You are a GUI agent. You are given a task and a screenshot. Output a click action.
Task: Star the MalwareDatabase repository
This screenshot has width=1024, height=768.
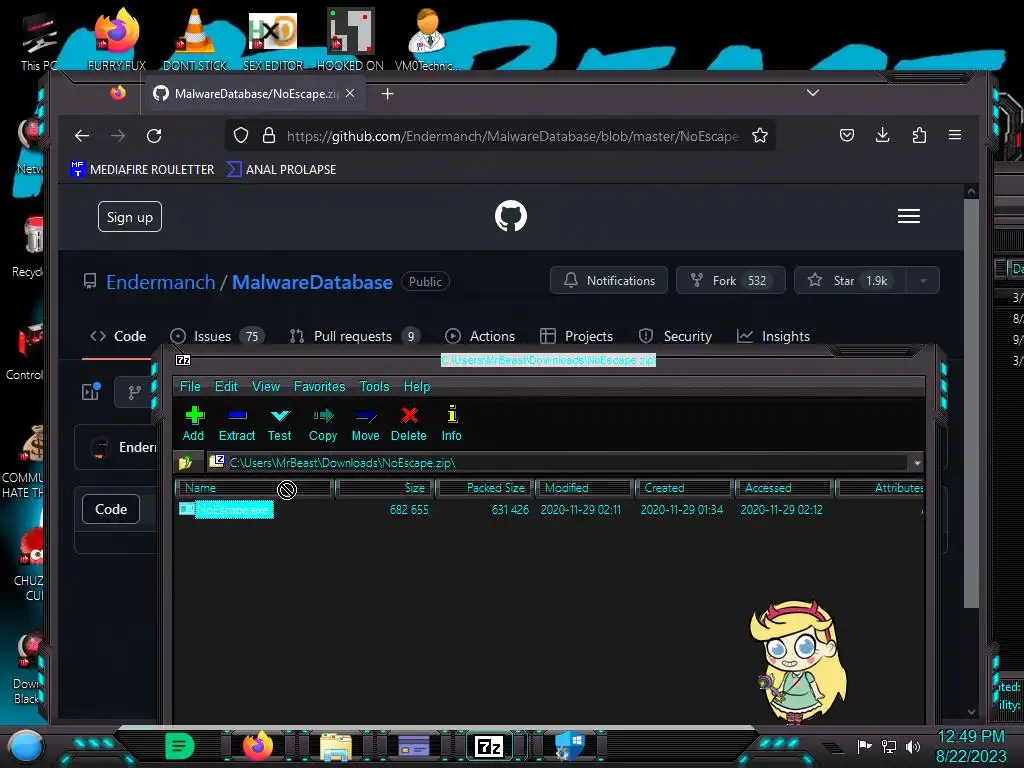(x=850, y=280)
